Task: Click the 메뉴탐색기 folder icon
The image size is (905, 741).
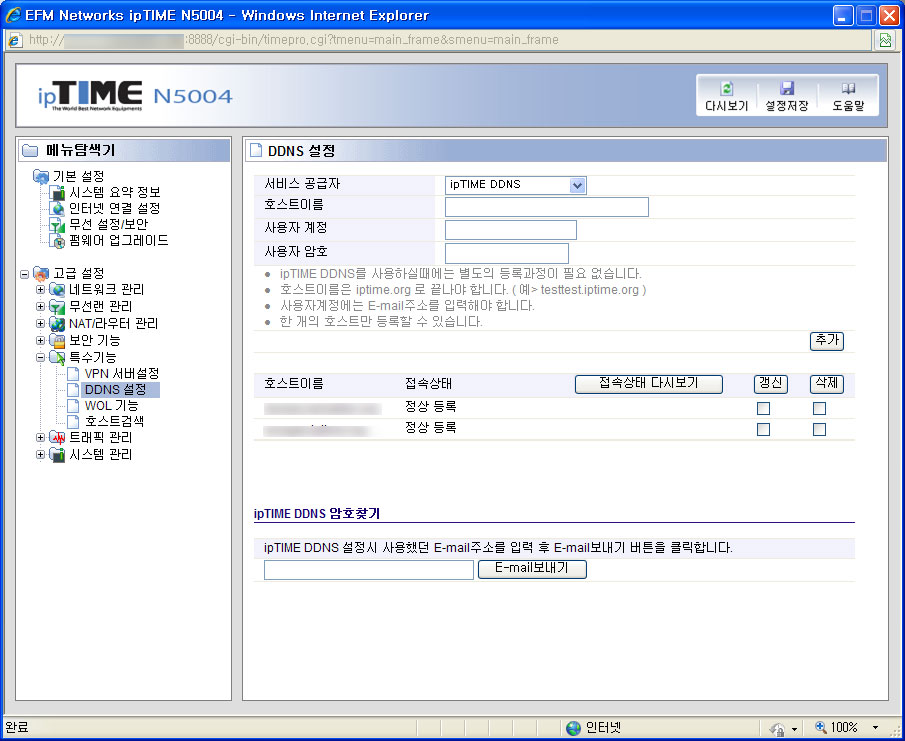Action: click(x=30, y=151)
